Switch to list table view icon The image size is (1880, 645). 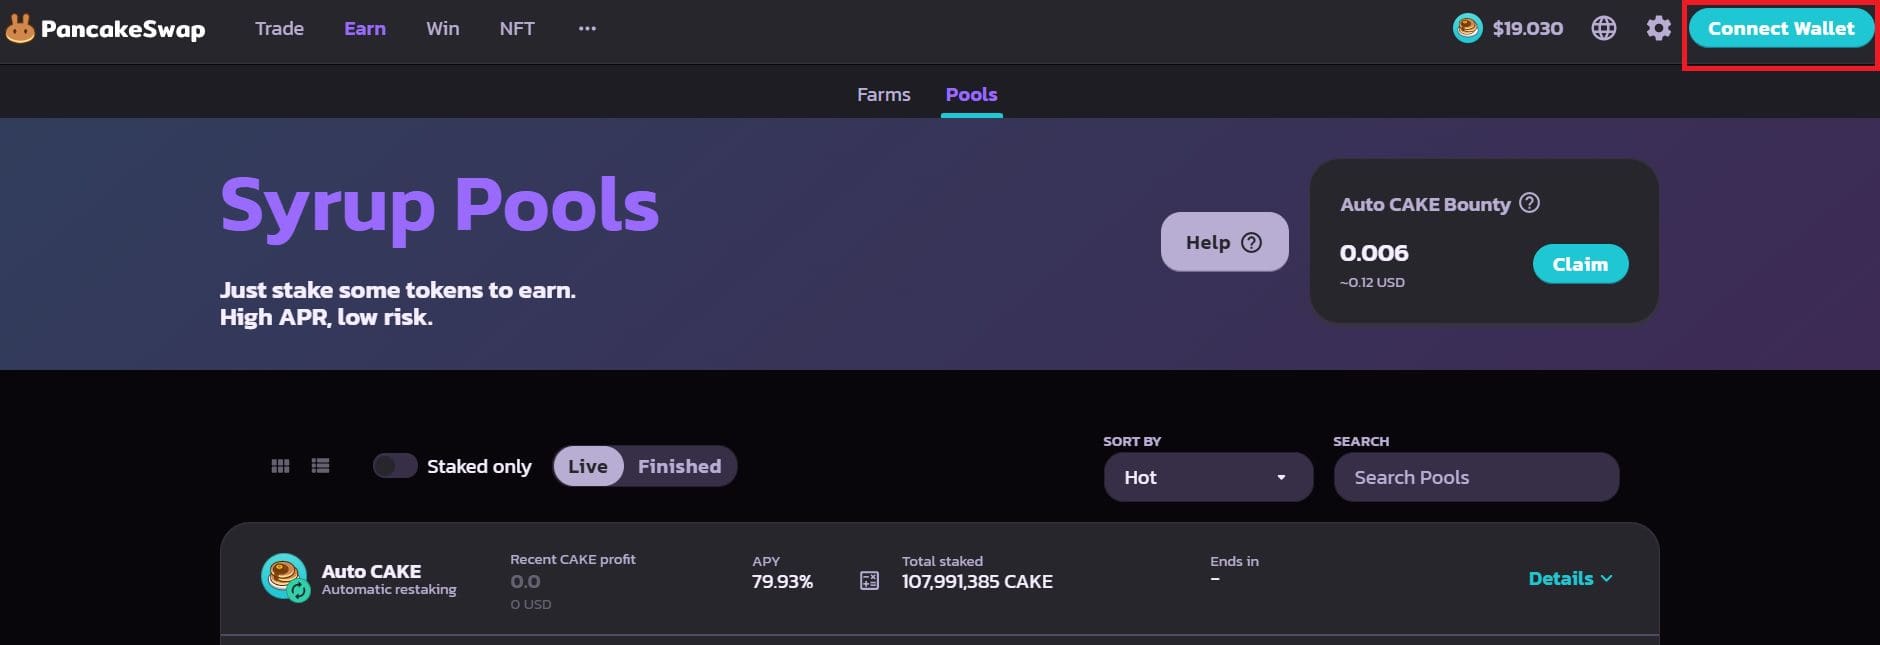click(x=320, y=466)
